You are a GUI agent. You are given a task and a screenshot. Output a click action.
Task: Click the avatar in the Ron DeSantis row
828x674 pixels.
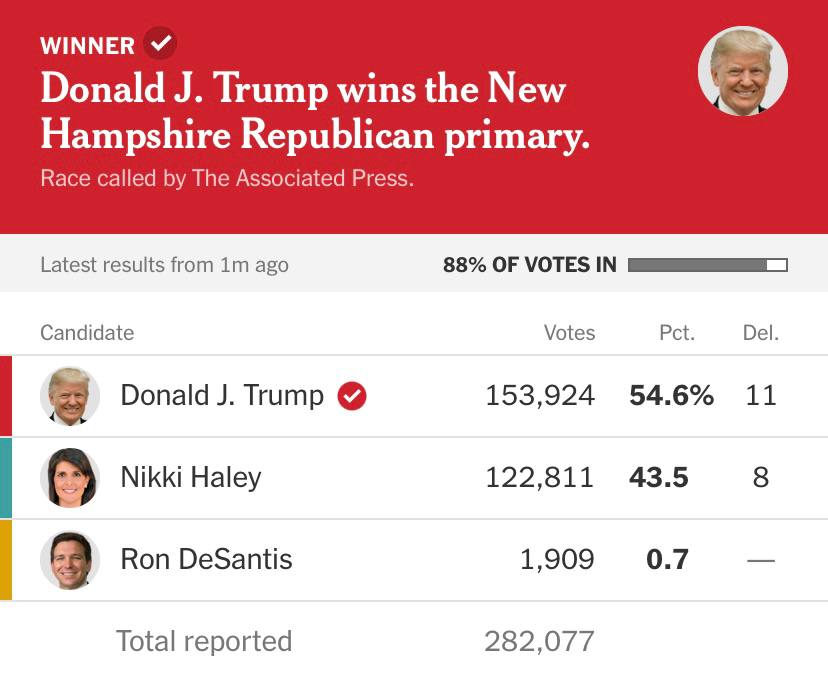click(70, 560)
